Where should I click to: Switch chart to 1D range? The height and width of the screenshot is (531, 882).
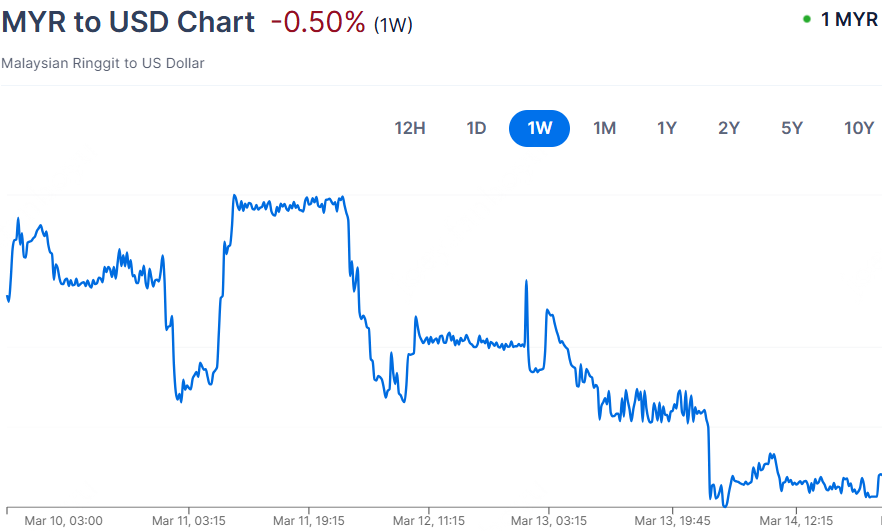tap(476, 128)
